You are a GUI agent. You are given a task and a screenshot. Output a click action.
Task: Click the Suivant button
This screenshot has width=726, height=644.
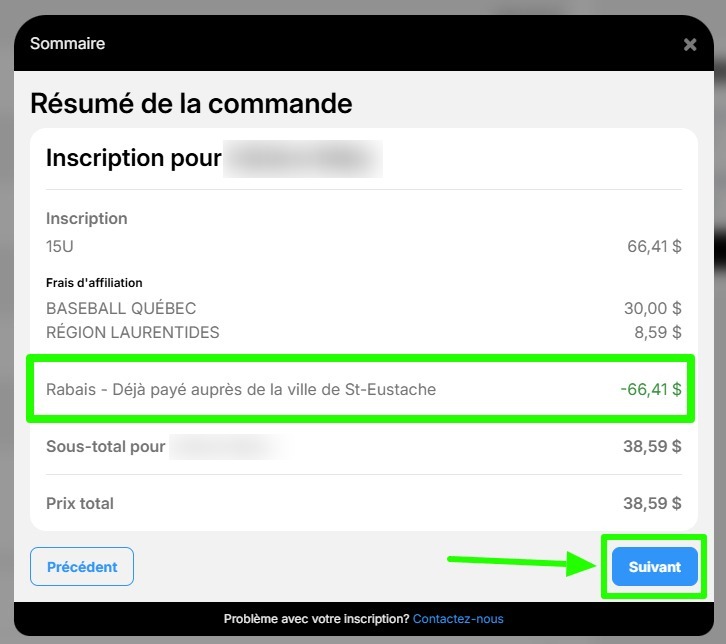[x=654, y=567]
